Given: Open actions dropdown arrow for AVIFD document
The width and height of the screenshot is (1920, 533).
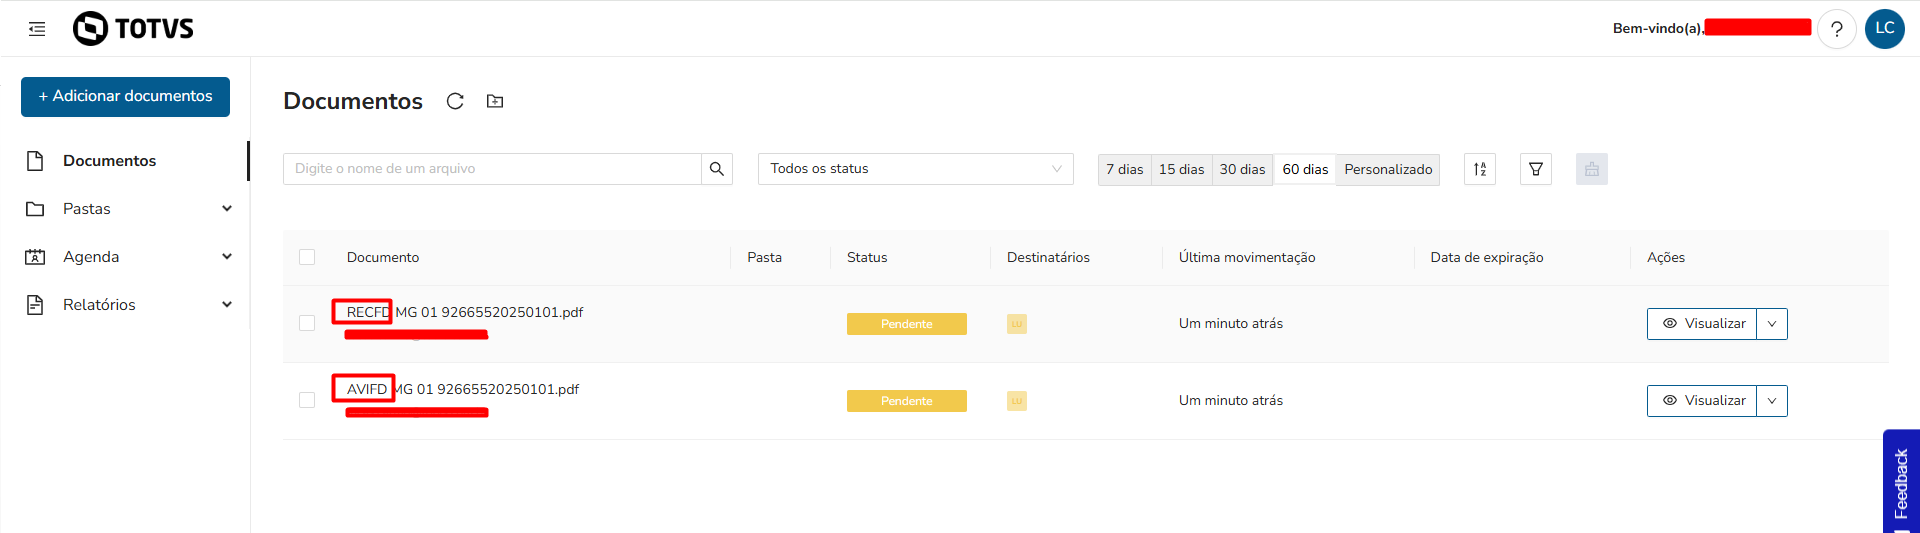Looking at the screenshot, I should tap(1772, 401).
